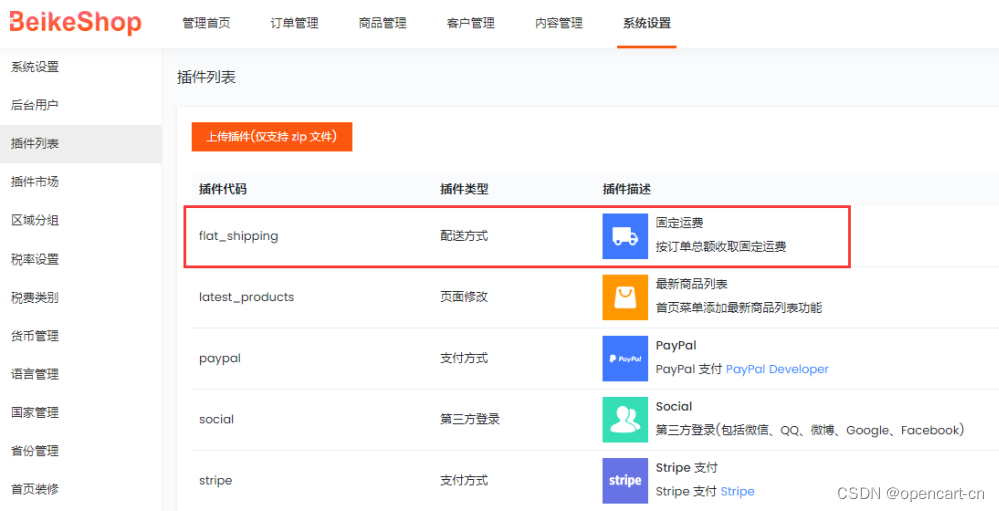The height and width of the screenshot is (511, 999).
Task: Click the 按订单总额收取固定运费 description text
Action: (721, 247)
